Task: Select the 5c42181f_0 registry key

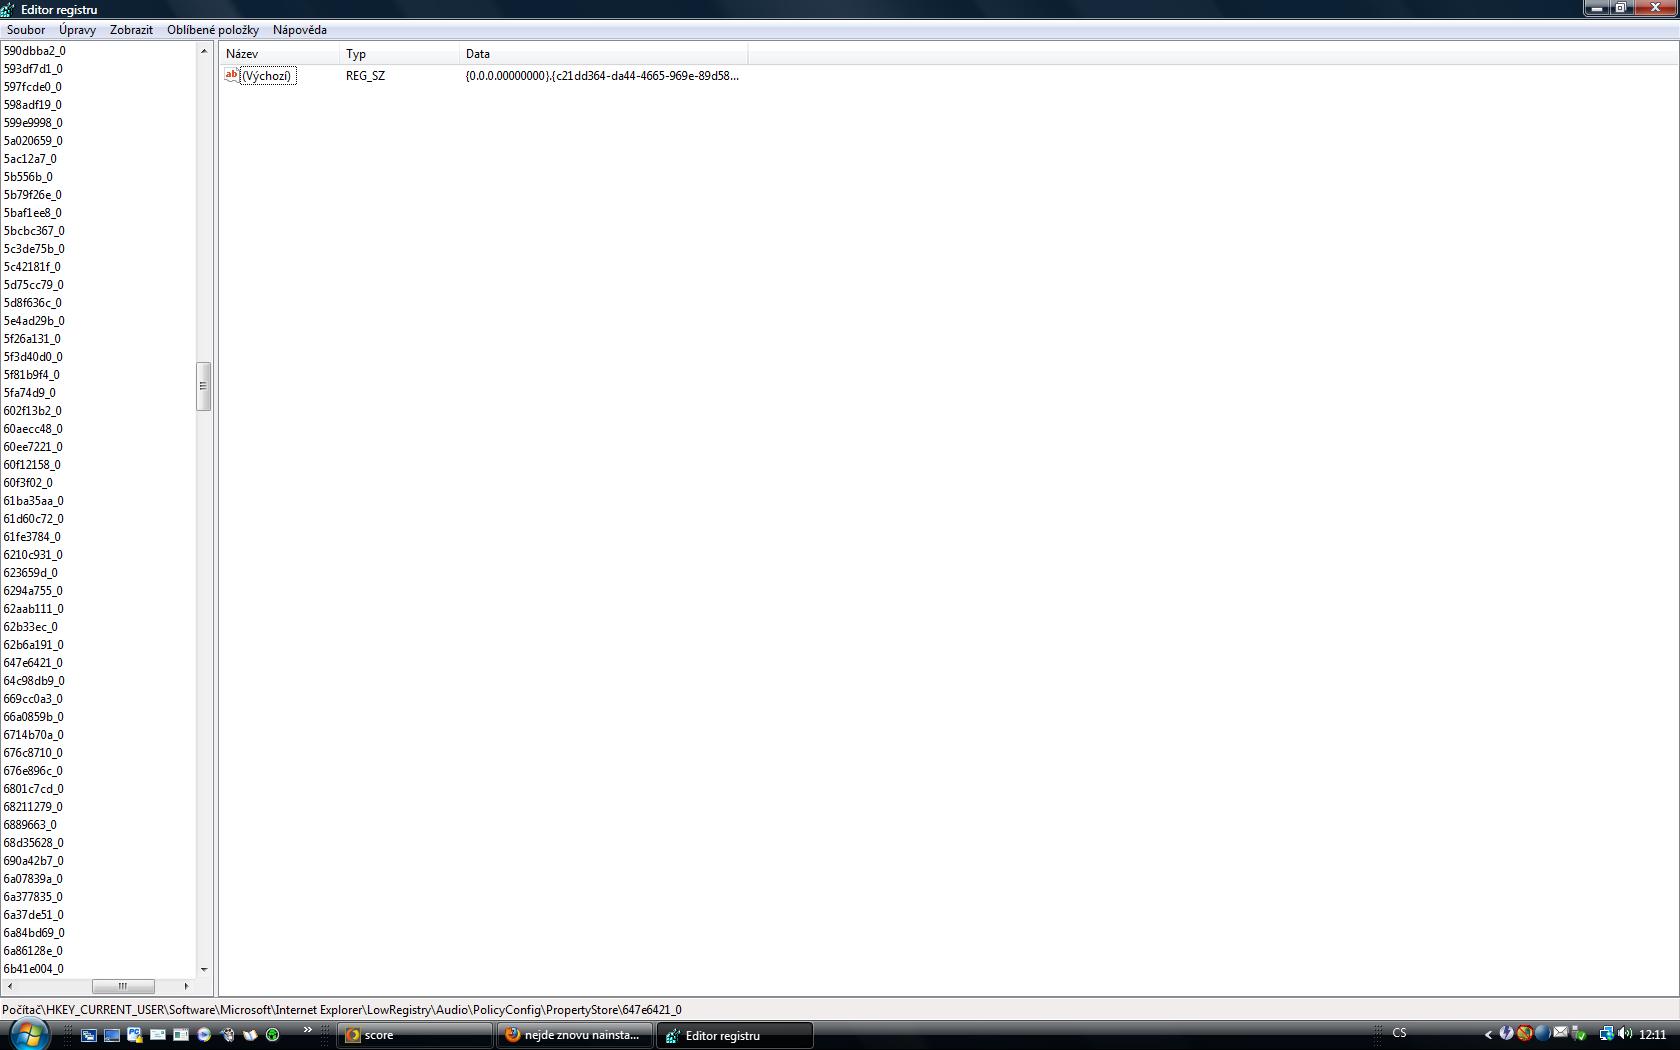Action: (32, 267)
